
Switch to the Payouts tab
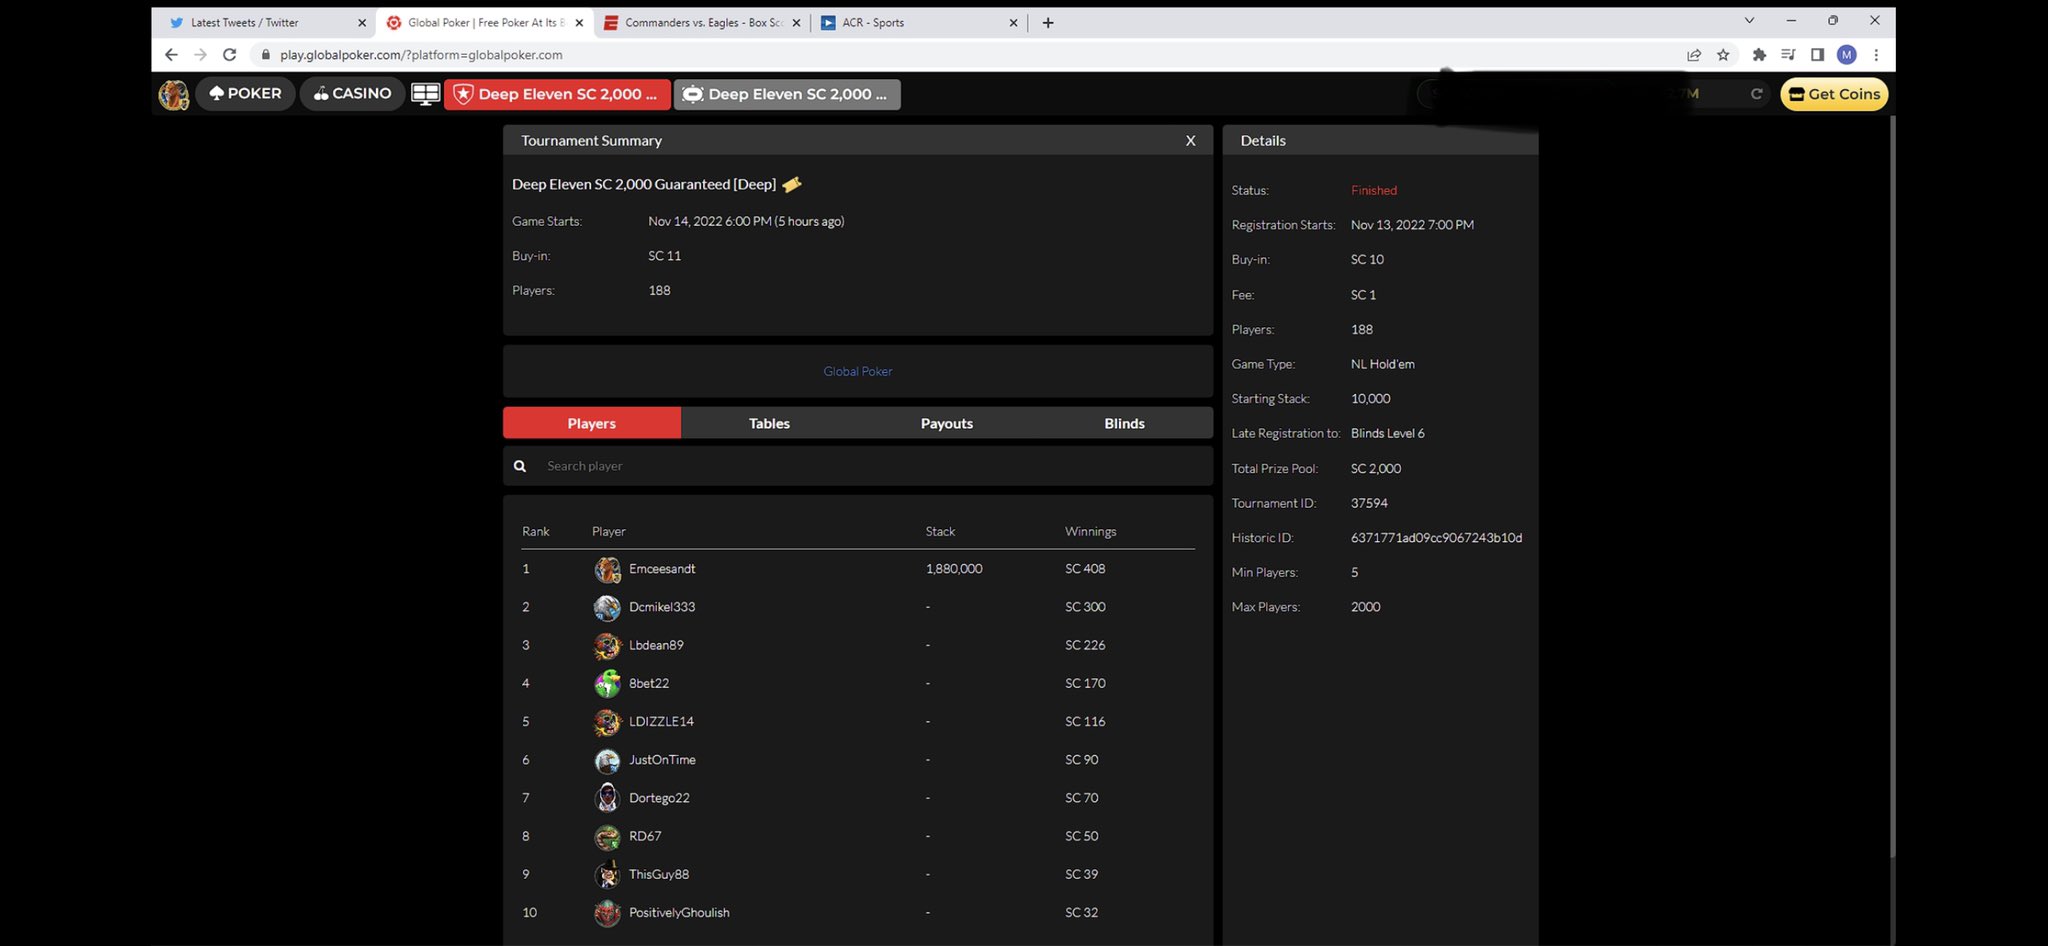pos(946,422)
